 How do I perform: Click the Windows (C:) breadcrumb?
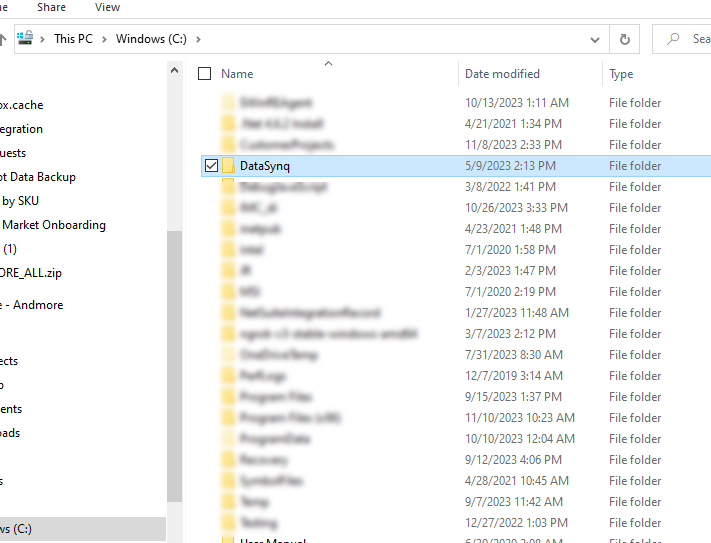pos(151,39)
